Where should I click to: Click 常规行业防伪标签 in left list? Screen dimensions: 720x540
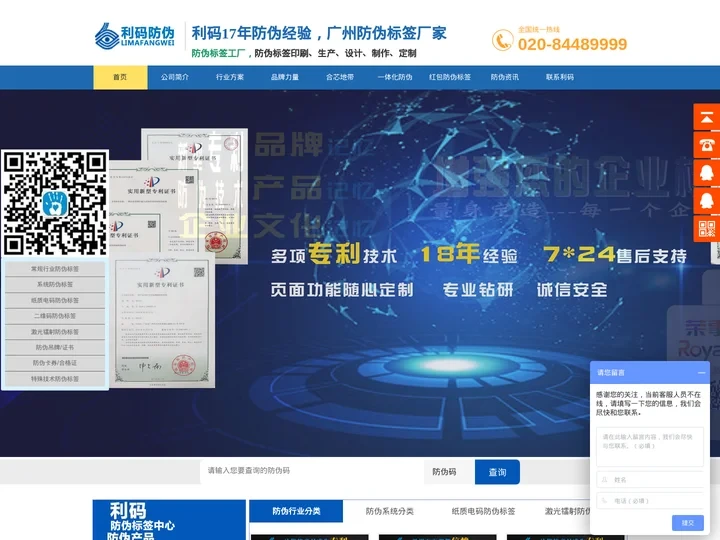[55, 269]
